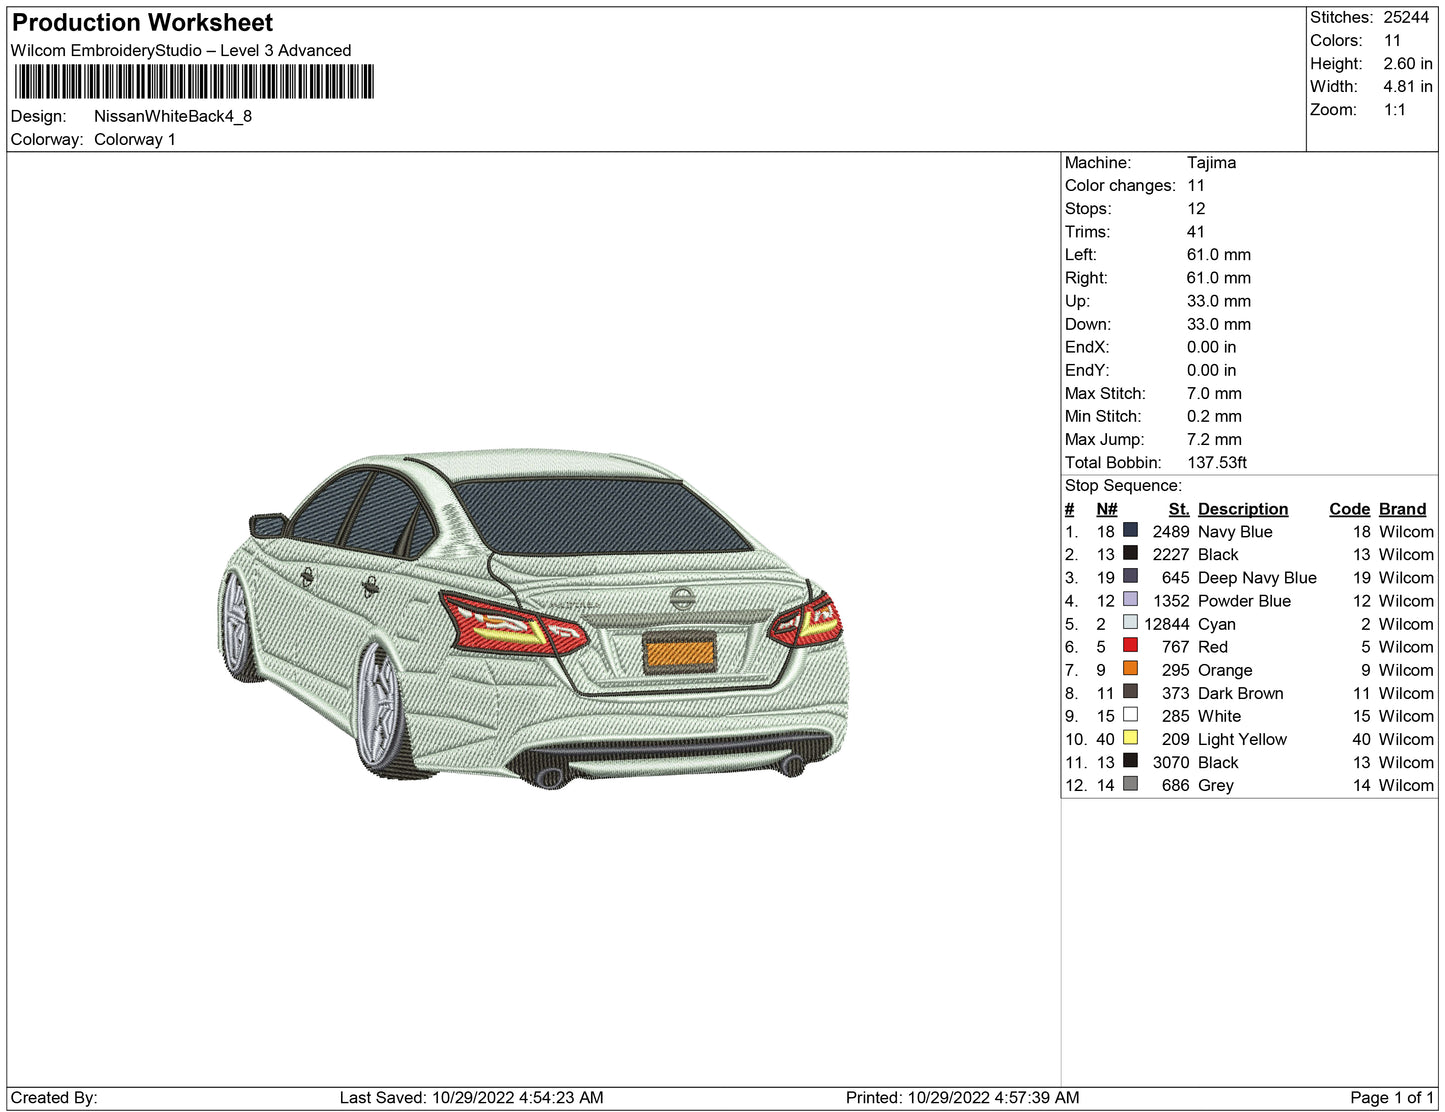This screenshot has height=1112, width=1445.
Task: Click the barcode under the worksheet title
Action: [194, 82]
